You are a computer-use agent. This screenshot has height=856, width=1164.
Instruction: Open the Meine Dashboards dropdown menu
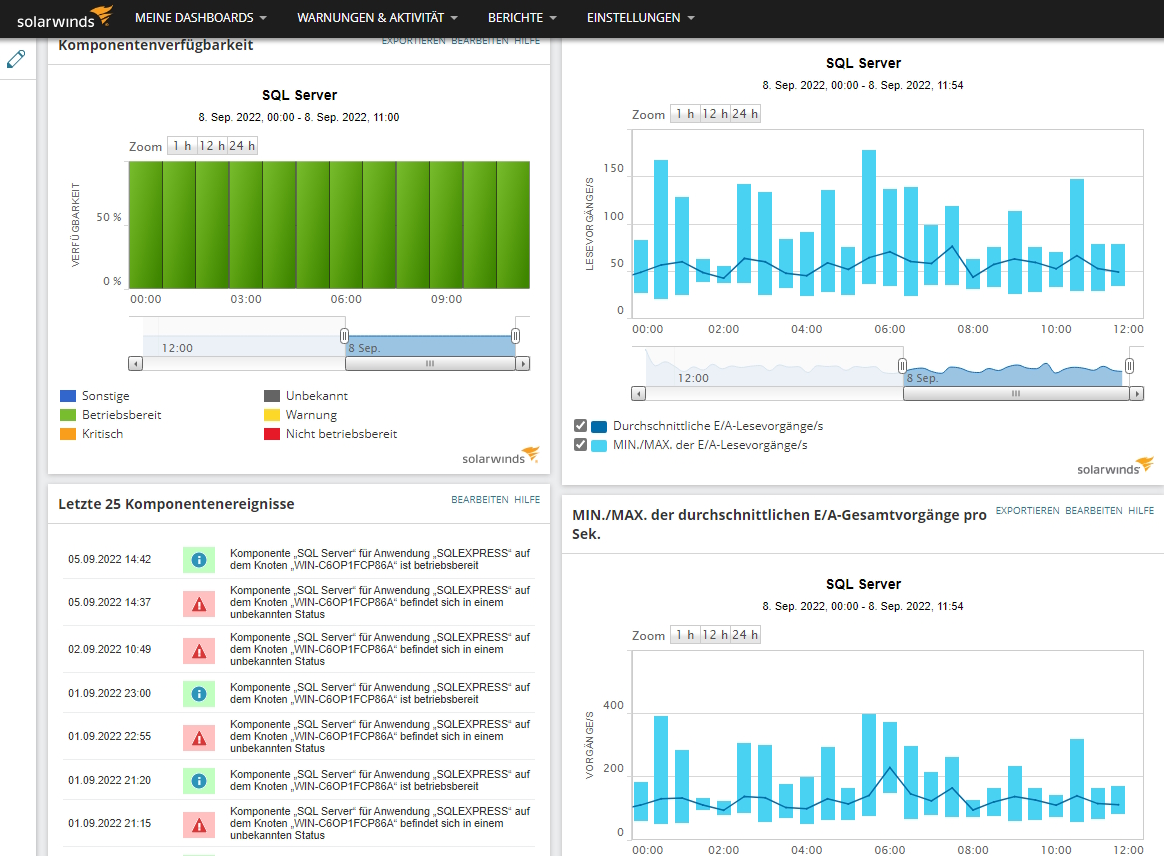[x=200, y=17]
